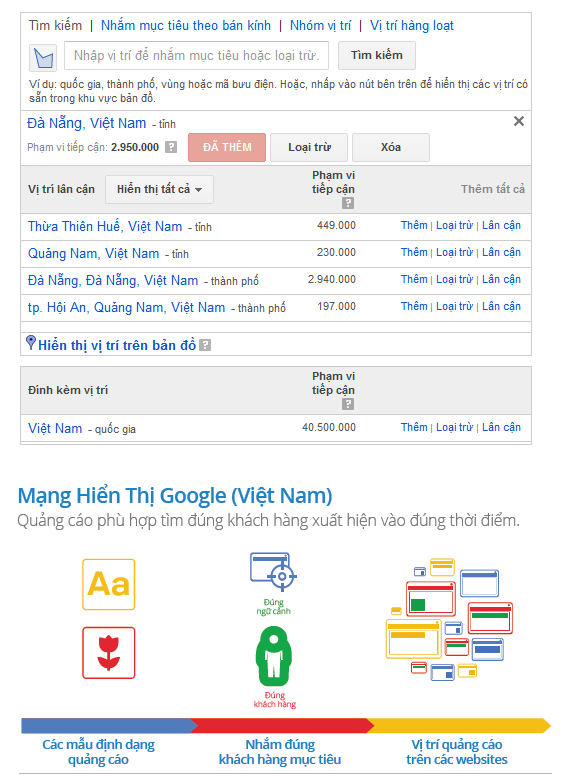Click the 449.000 reach value
This screenshot has height=779, width=566.
[336, 226]
